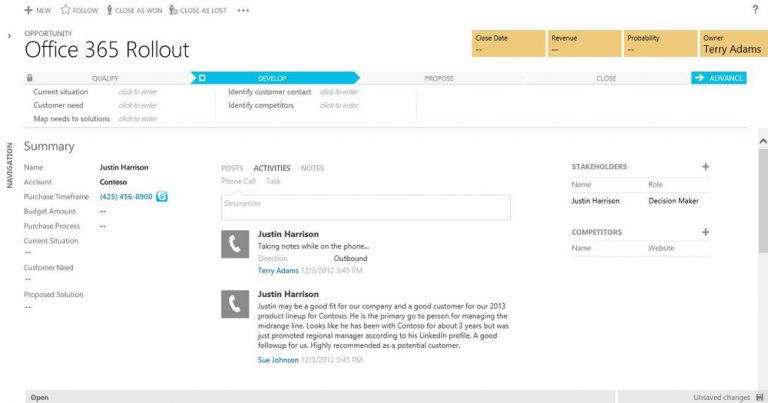Viewport: 768px width, 403px height.
Task: Click the Follow star icon
Action: [x=65, y=10]
